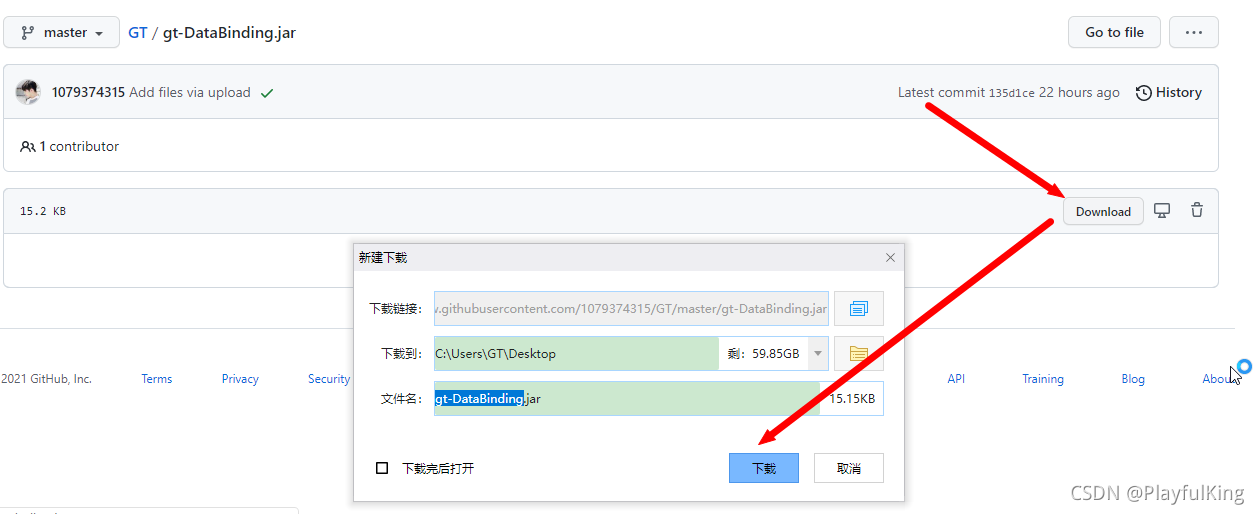Delete this file with trash icon
This screenshot has height=514, width=1259.
tap(1197, 210)
